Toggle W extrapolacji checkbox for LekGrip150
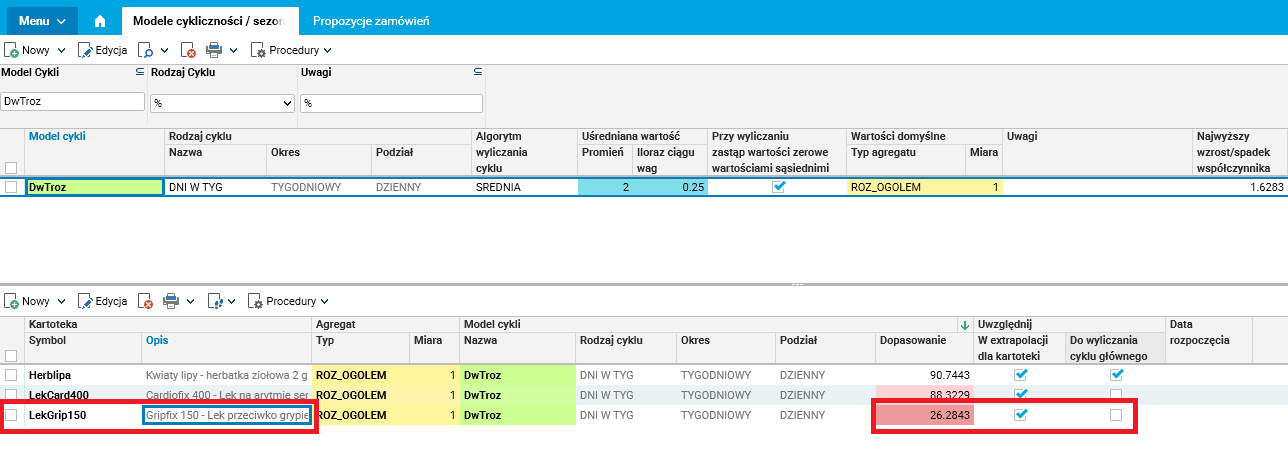Viewport: 1288px width, 465px height. pos(1021,414)
